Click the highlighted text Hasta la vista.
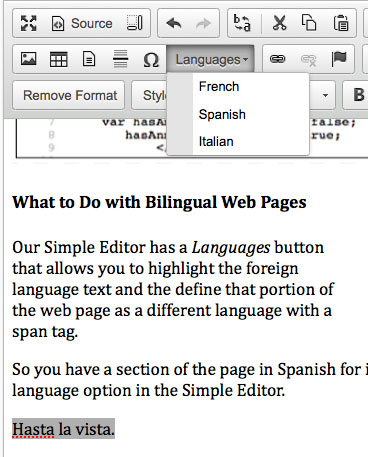The height and width of the screenshot is (457, 368). (x=63, y=429)
